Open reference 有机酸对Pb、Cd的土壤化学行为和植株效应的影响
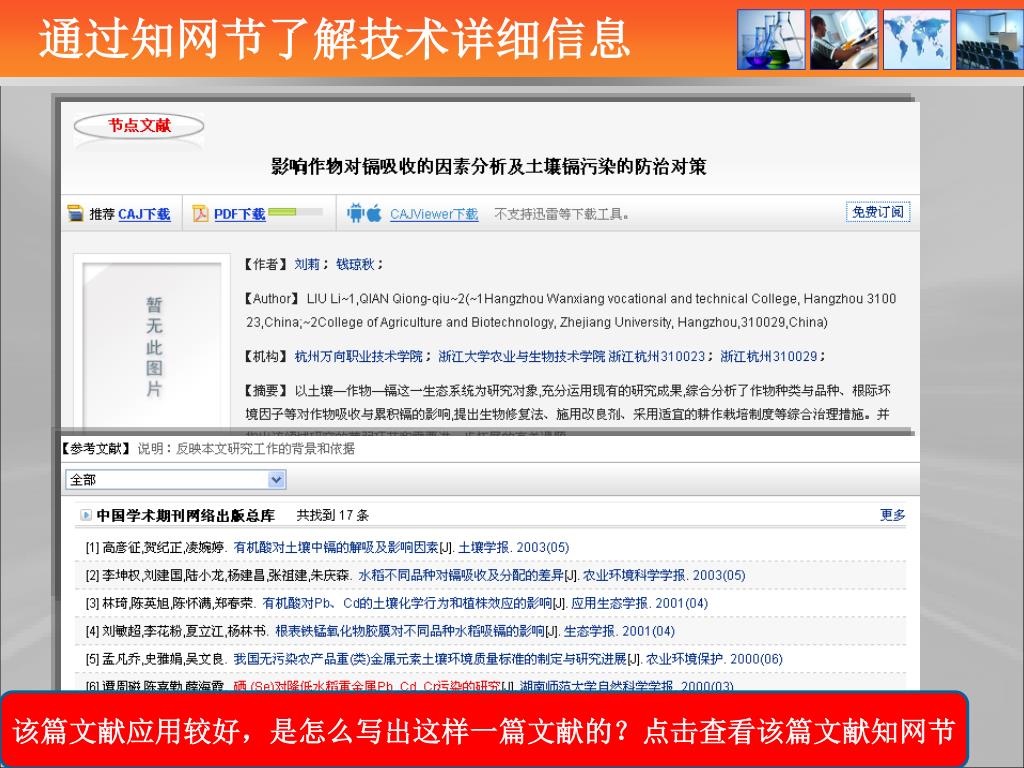The image size is (1024, 768). pyautogui.click(x=408, y=603)
